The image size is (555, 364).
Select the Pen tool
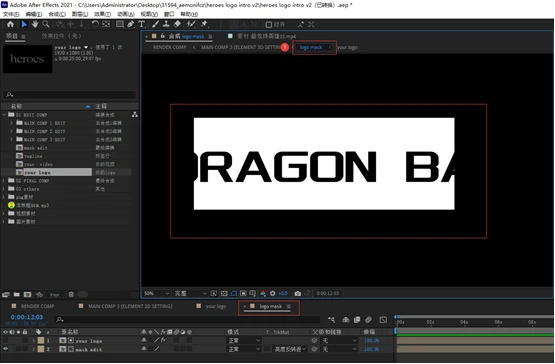pyautogui.click(x=131, y=24)
